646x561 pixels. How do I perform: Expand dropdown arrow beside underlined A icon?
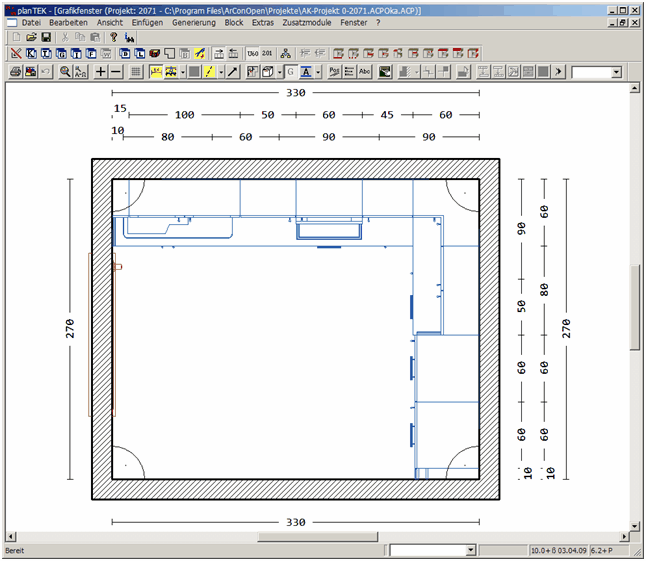(317, 72)
